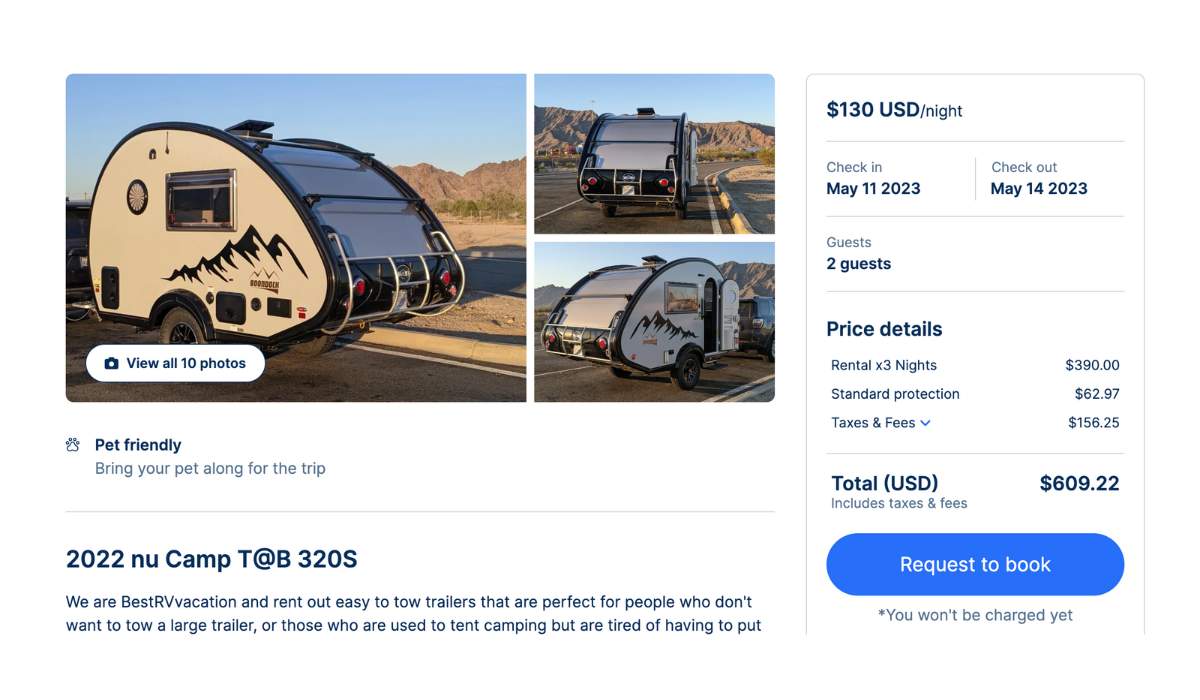1200x700 pixels.
Task: Click the paw print Pet friendly icon
Action: point(73,444)
